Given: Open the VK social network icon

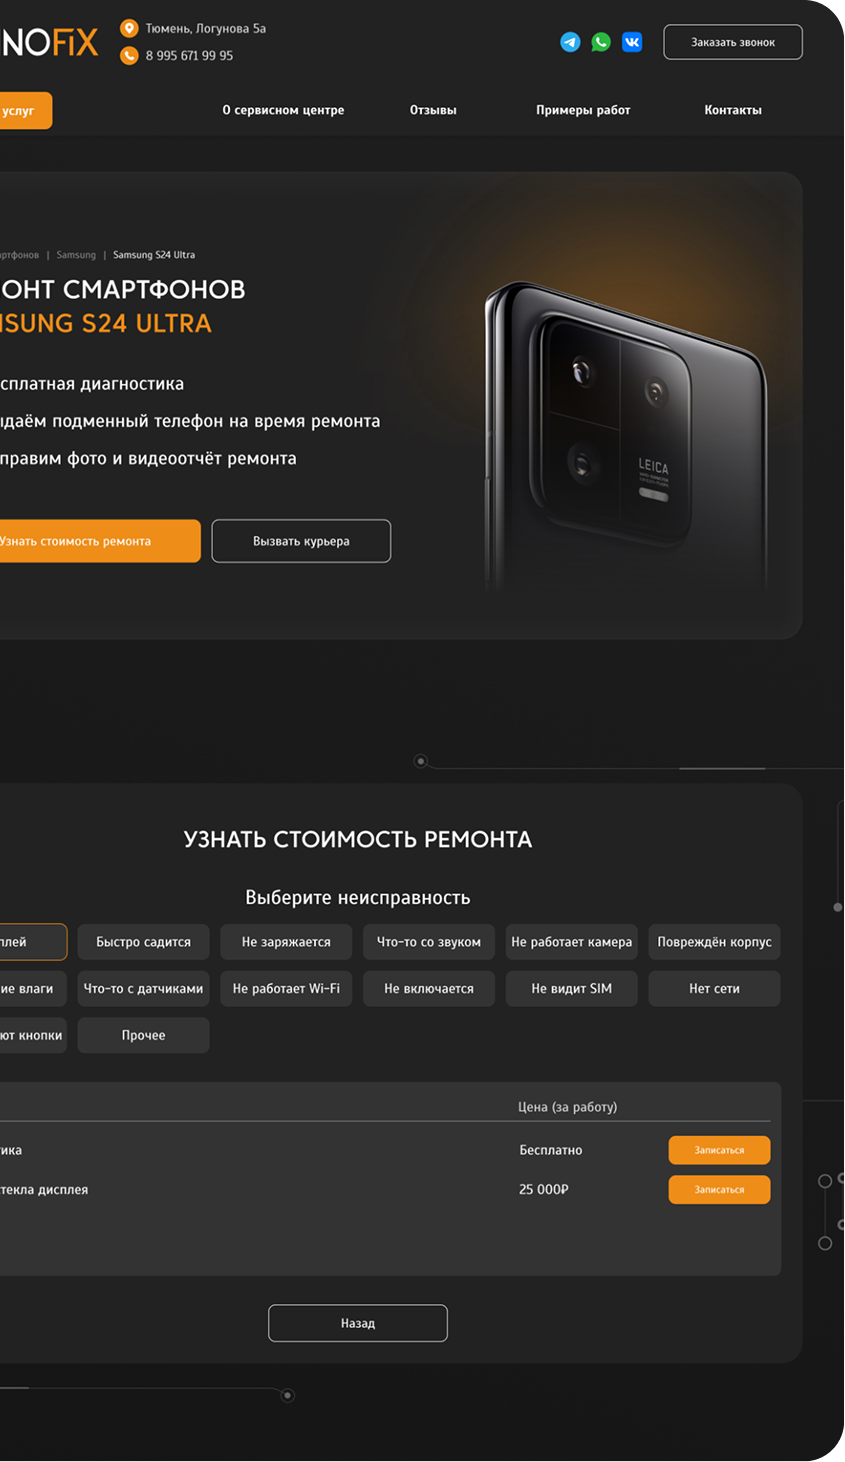Looking at the screenshot, I should (632, 42).
